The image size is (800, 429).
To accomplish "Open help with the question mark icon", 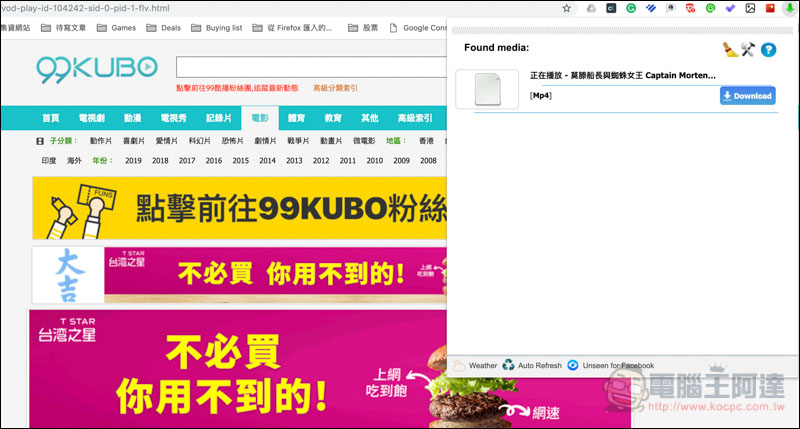I will tap(768, 49).
